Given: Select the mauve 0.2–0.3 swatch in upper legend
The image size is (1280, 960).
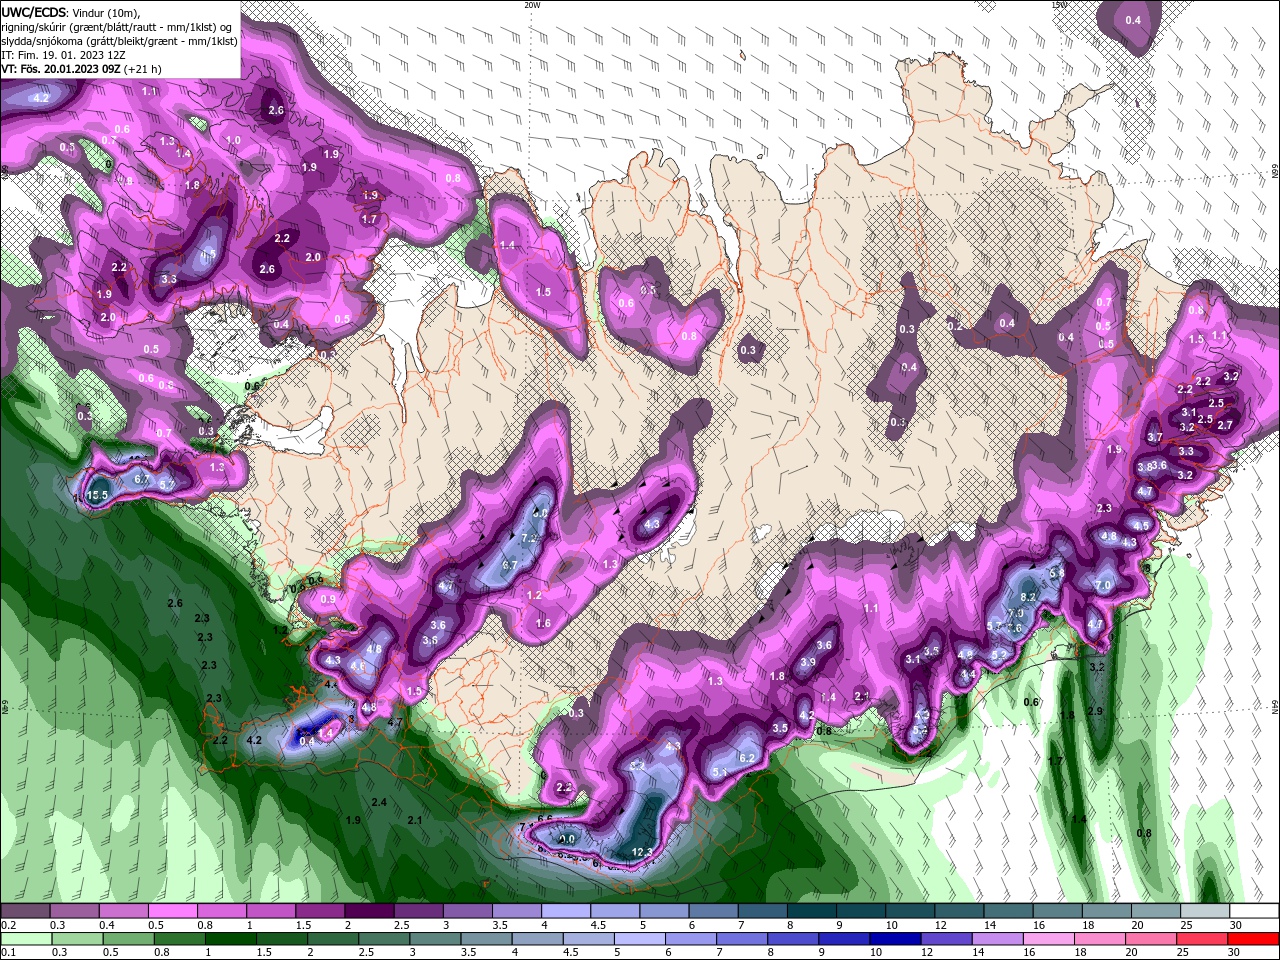Looking at the screenshot, I should [25, 911].
